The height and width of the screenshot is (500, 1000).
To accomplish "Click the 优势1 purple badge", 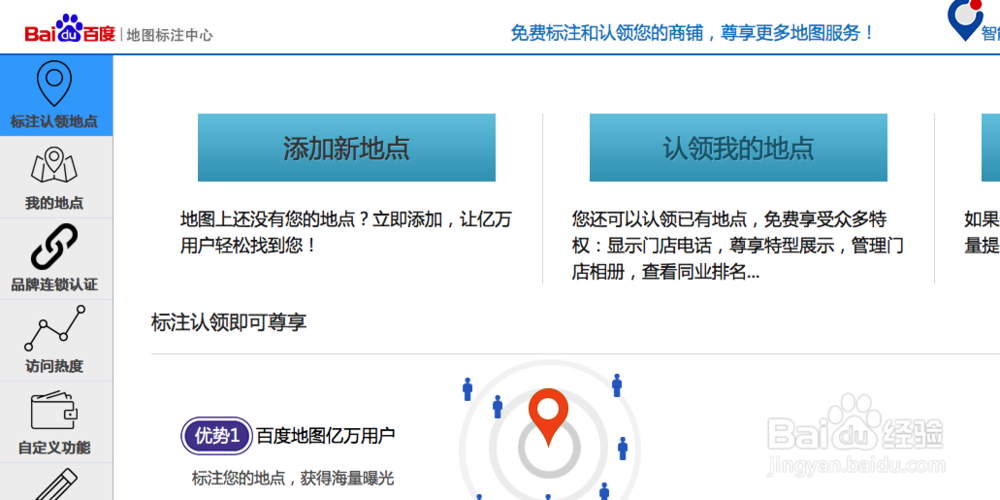I will click(217, 436).
